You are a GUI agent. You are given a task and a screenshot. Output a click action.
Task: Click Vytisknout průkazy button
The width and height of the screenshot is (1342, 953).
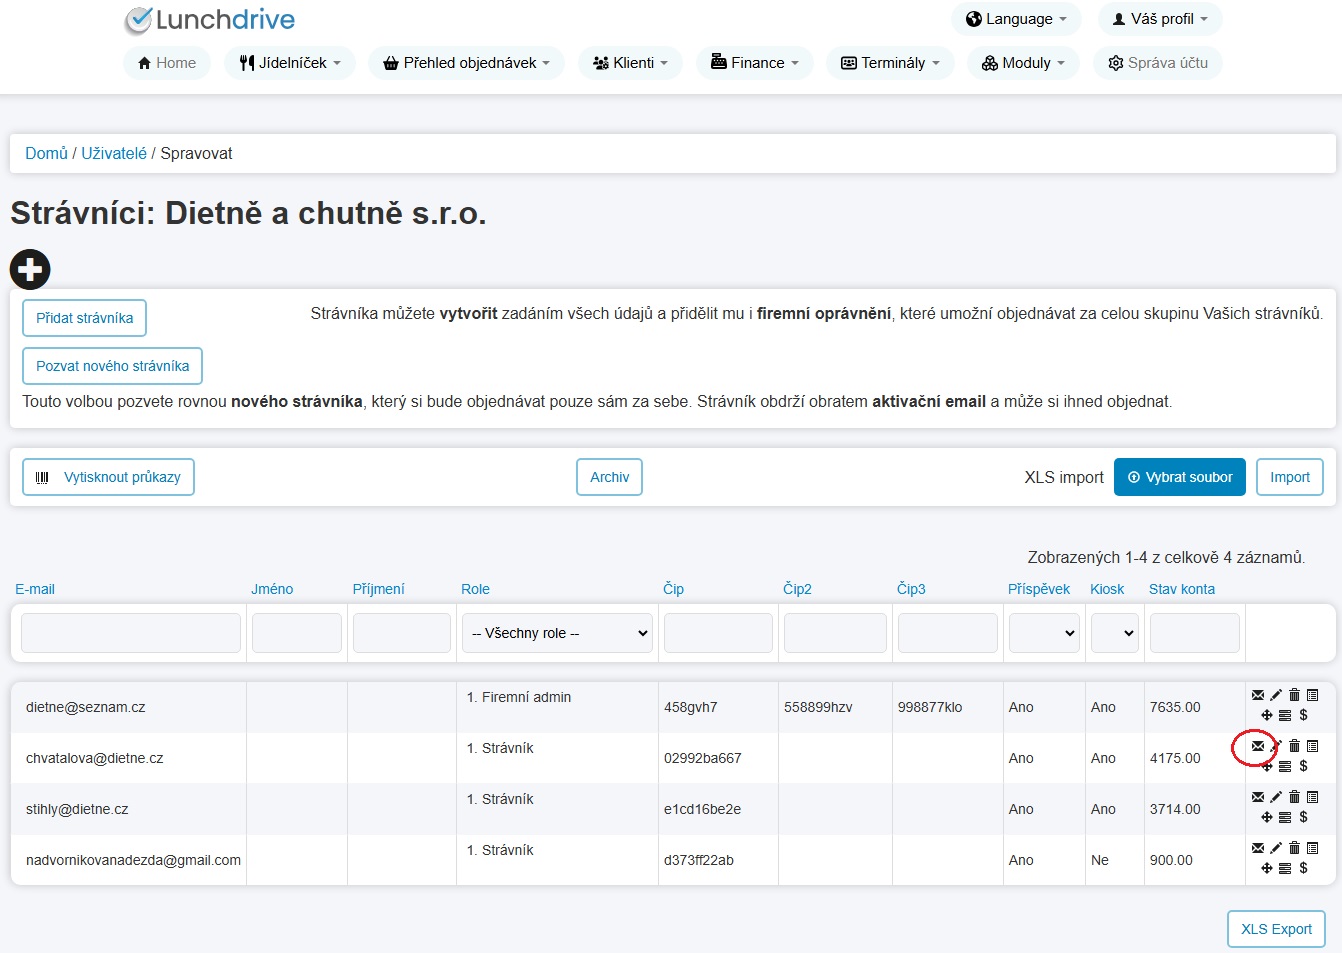(x=108, y=477)
